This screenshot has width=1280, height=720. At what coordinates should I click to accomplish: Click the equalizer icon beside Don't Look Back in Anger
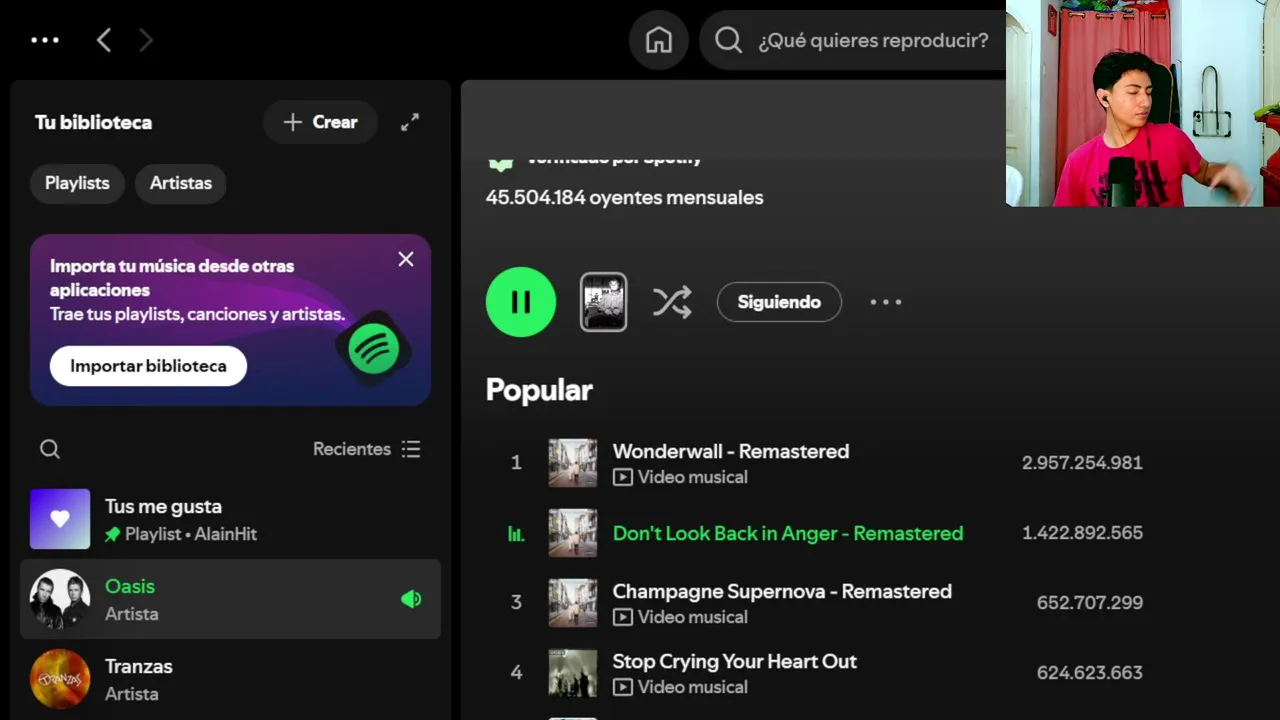tap(516, 534)
